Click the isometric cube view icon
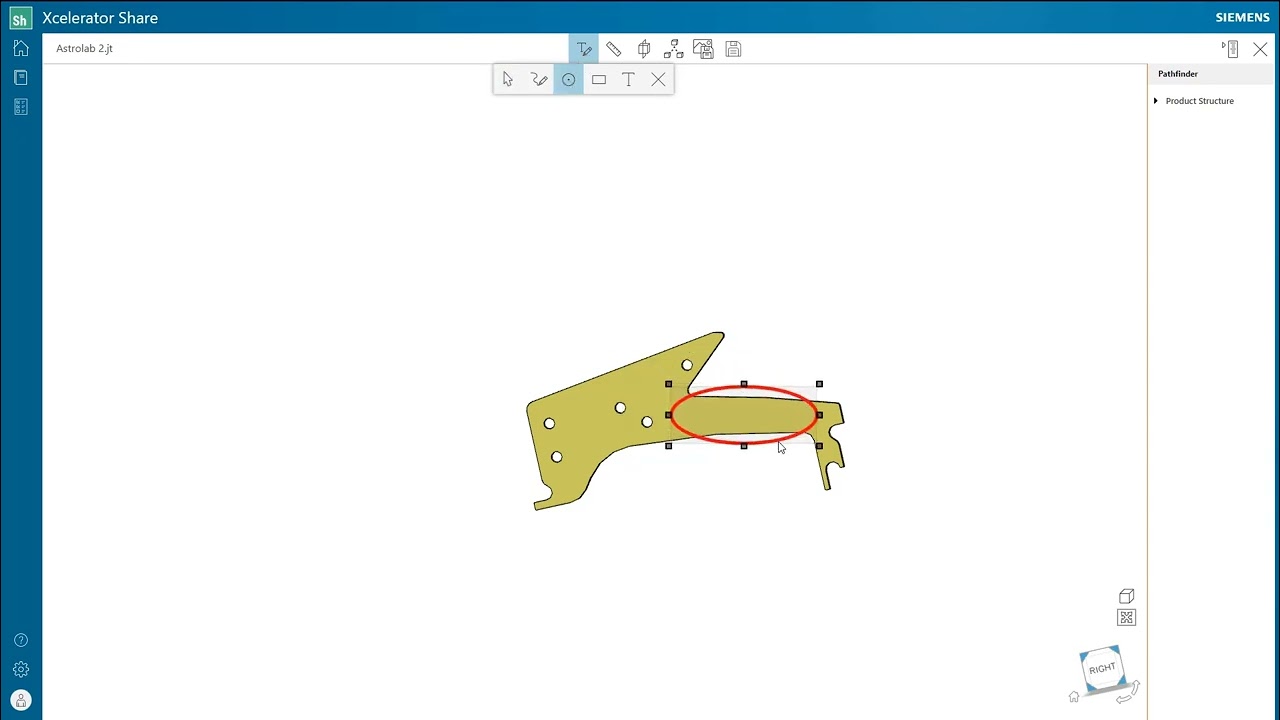The width and height of the screenshot is (1280, 720). point(1127,596)
